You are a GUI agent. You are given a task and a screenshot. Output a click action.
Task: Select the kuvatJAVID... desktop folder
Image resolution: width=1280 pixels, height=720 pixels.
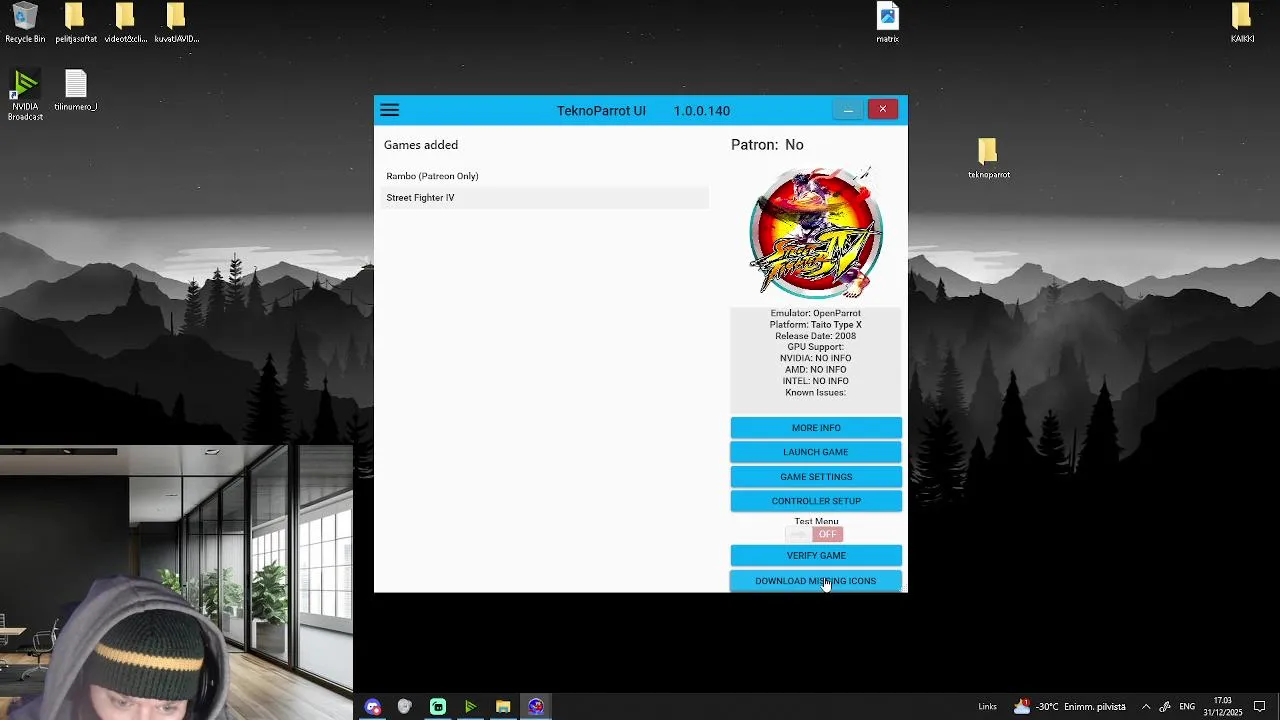[177, 24]
